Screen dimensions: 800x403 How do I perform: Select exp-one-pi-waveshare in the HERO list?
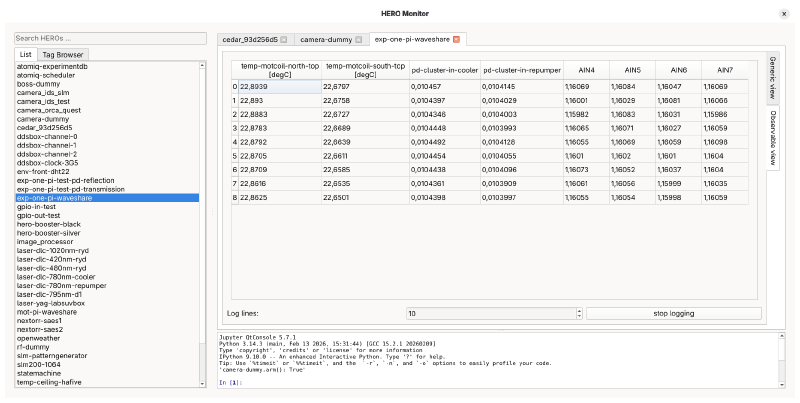(x=107, y=198)
